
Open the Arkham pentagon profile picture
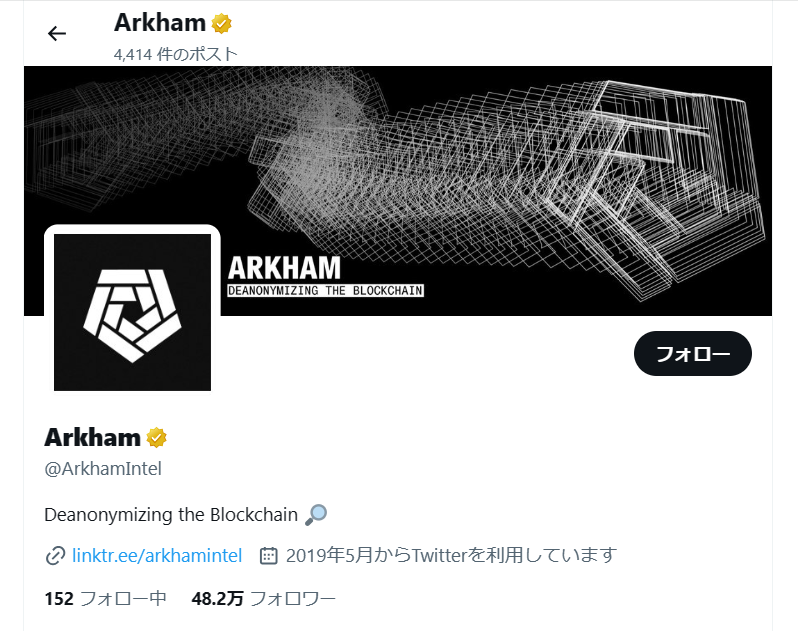point(132,312)
